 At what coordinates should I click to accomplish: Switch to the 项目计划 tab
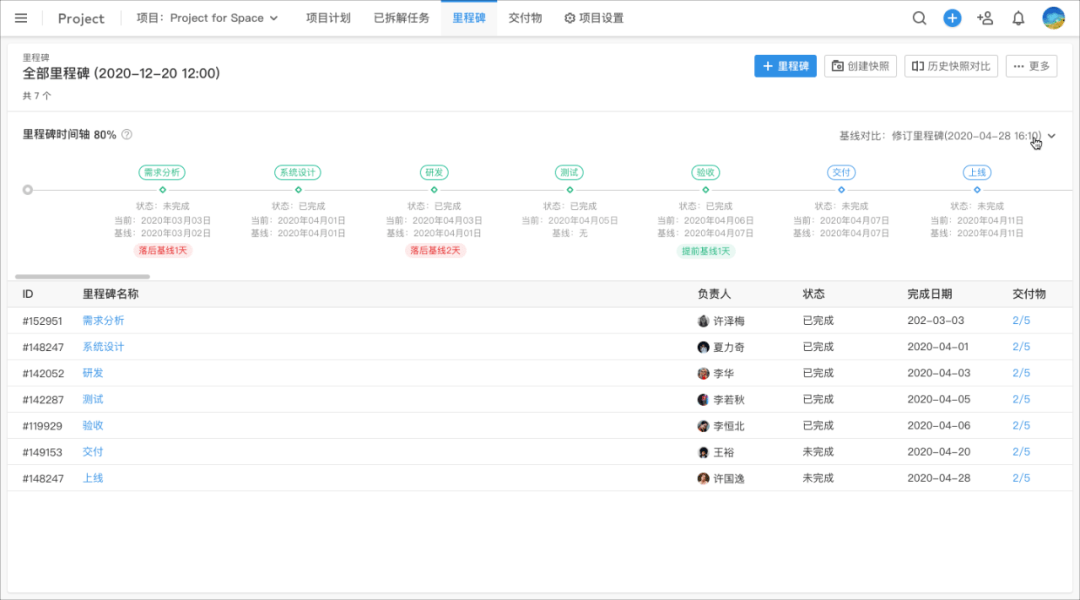(327, 17)
